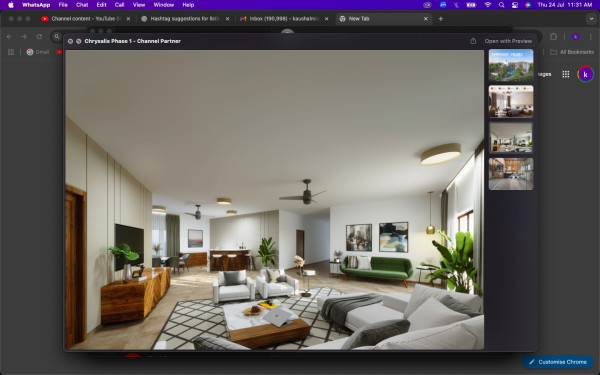Select the wooden lobby thumbnail
Image resolution: width=600 pixels, height=375 pixels.
click(x=511, y=174)
